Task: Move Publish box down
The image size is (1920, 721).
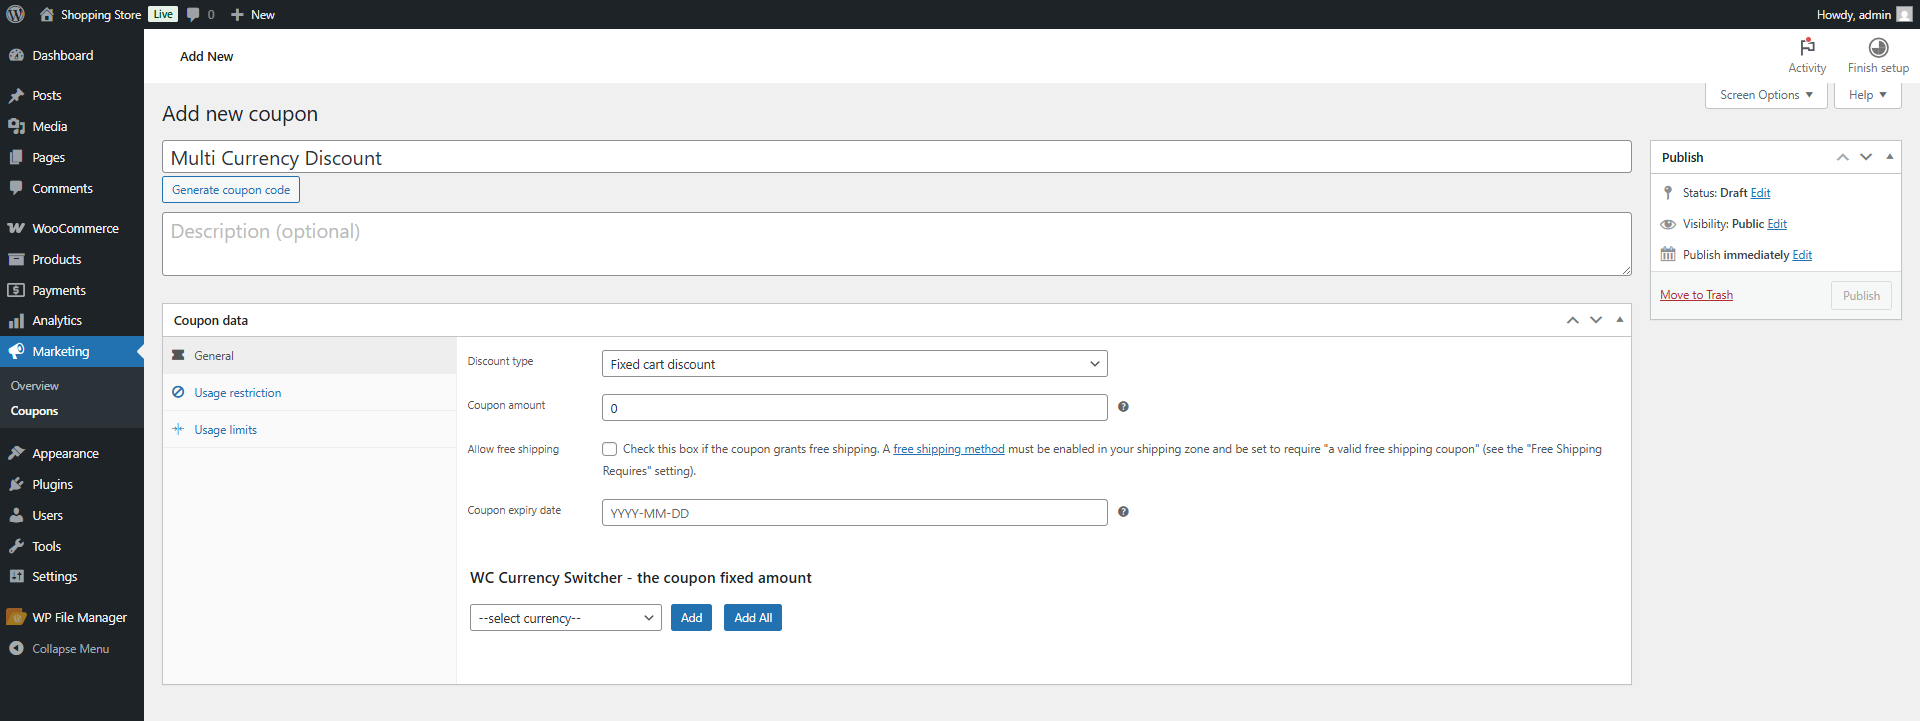Action: (x=1866, y=157)
